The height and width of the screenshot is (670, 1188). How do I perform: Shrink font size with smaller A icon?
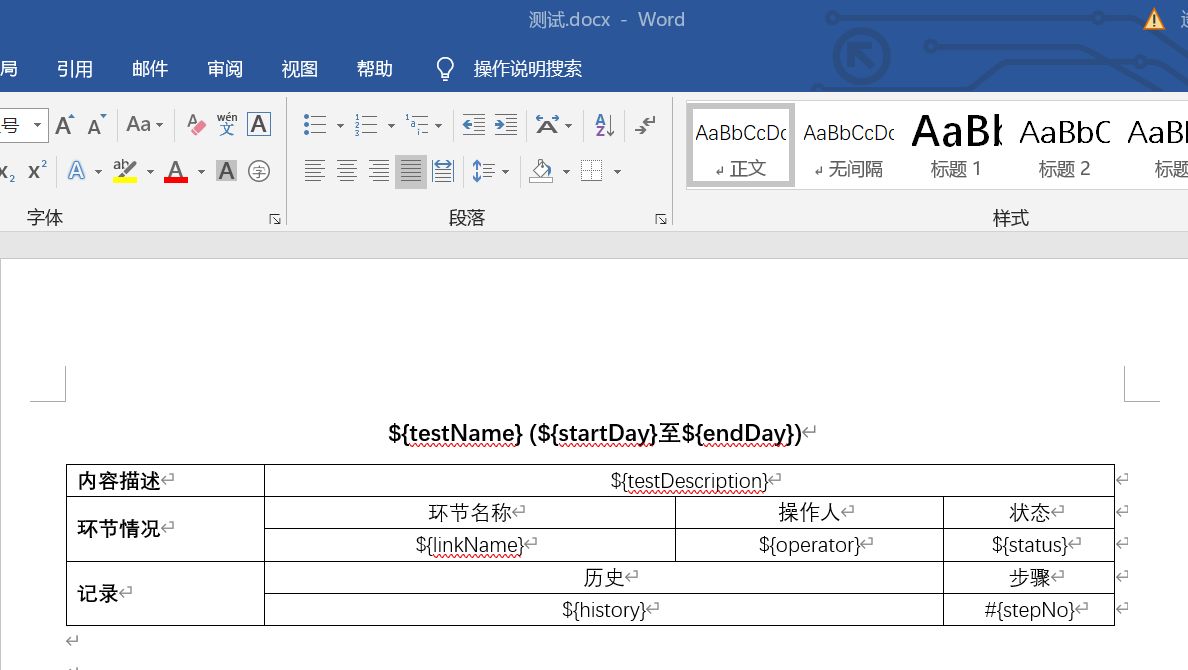[96, 125]
